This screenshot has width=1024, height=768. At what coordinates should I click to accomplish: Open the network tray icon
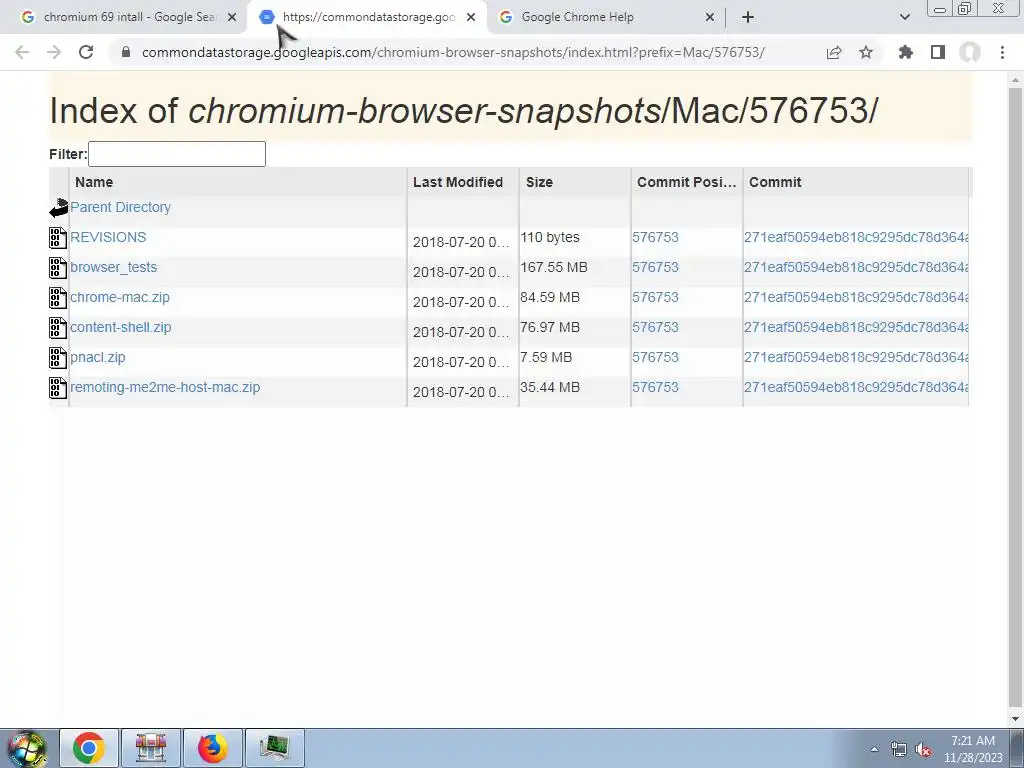click(899, 750)
